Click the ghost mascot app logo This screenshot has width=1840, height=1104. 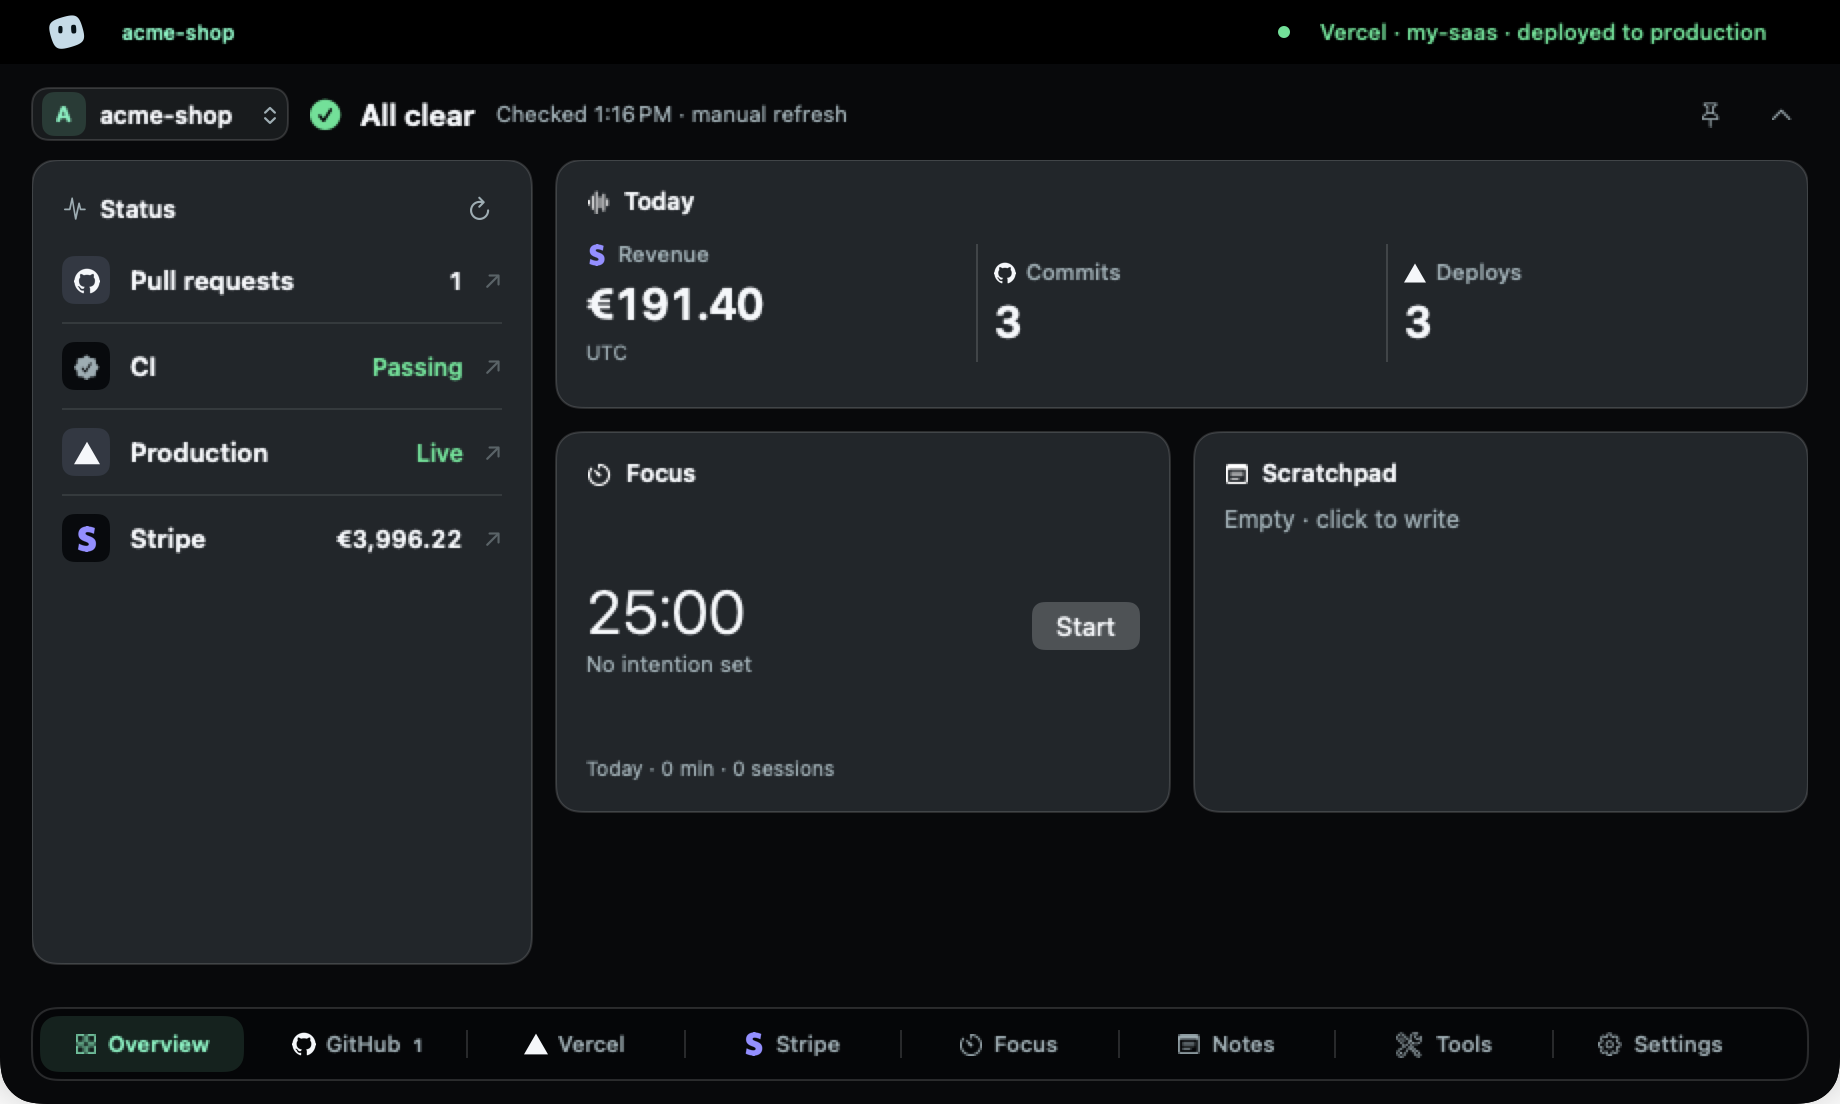(67, 32)
